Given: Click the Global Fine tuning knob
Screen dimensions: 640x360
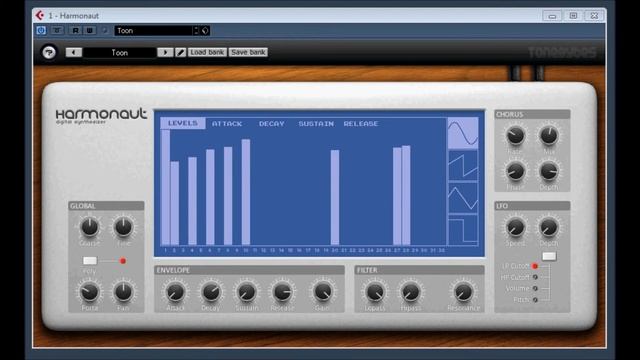Looking at the screenshot, I should coord(123,228).
